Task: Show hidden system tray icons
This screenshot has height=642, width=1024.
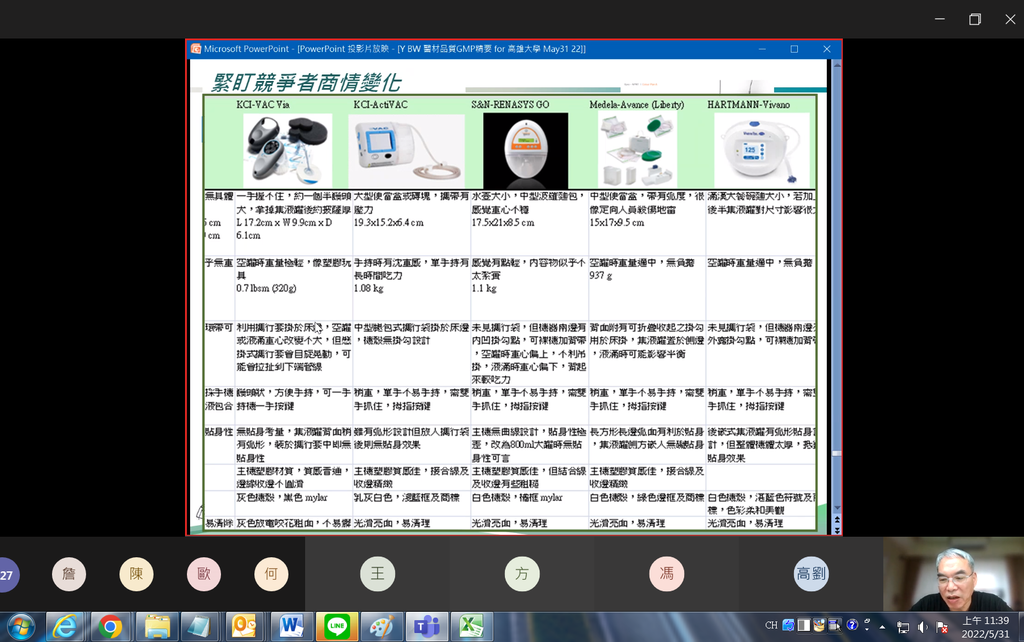Action: point(882,627)
